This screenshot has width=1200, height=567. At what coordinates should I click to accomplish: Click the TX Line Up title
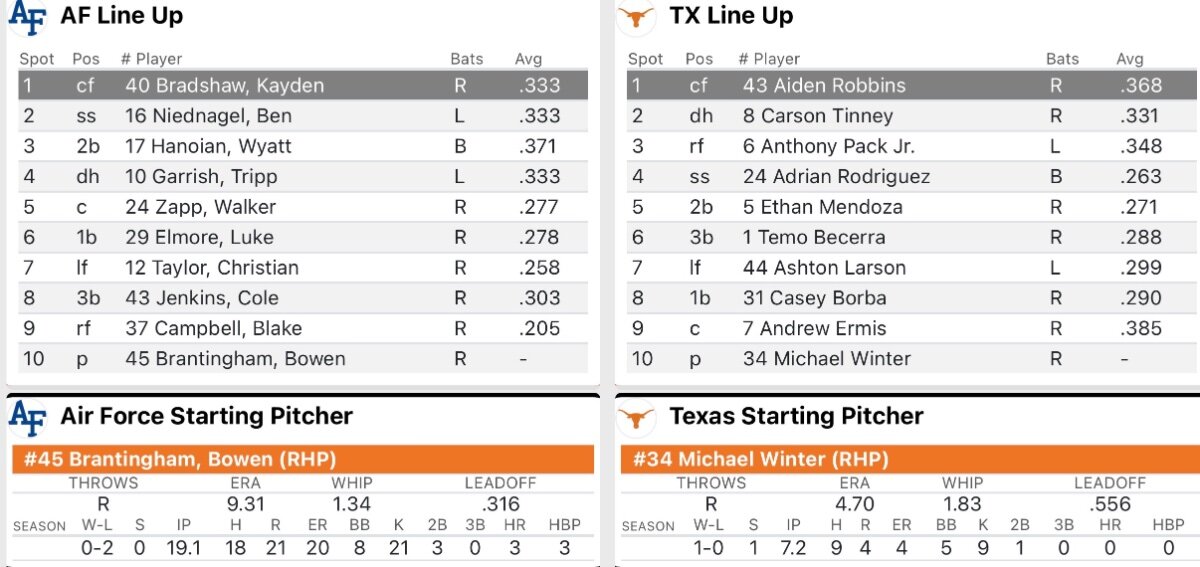tap(731, 17)
